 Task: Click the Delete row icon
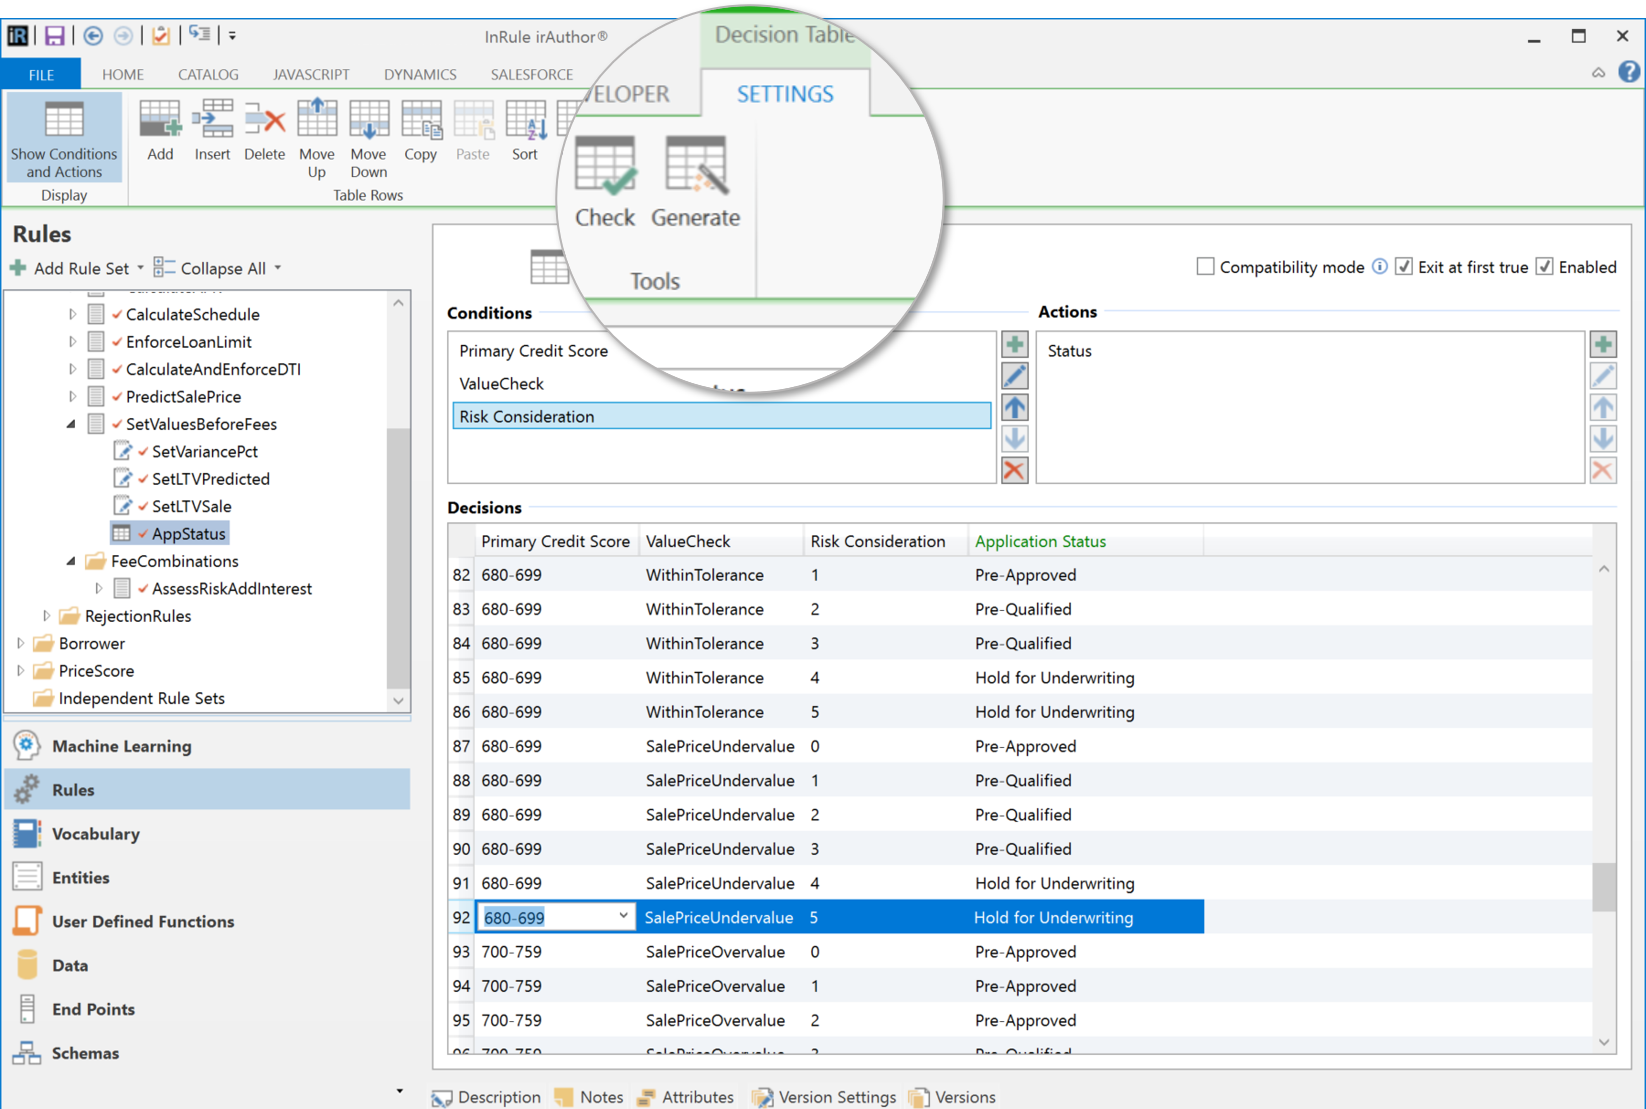coord(264,130)
